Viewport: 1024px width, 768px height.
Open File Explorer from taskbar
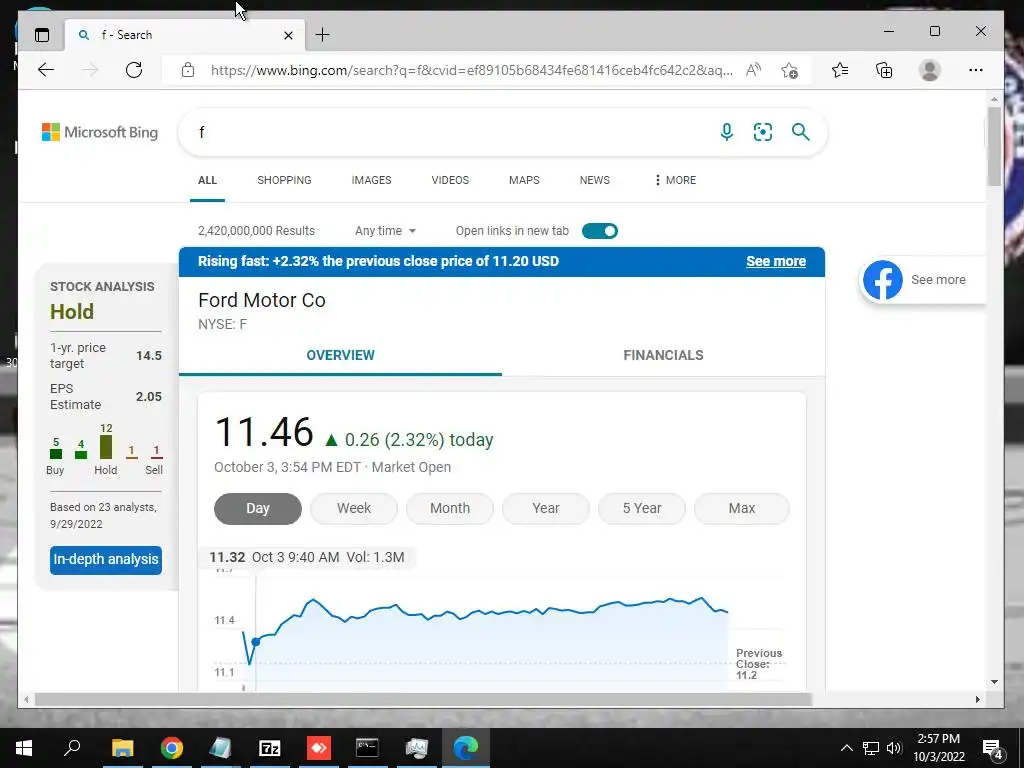pos(122,748)
